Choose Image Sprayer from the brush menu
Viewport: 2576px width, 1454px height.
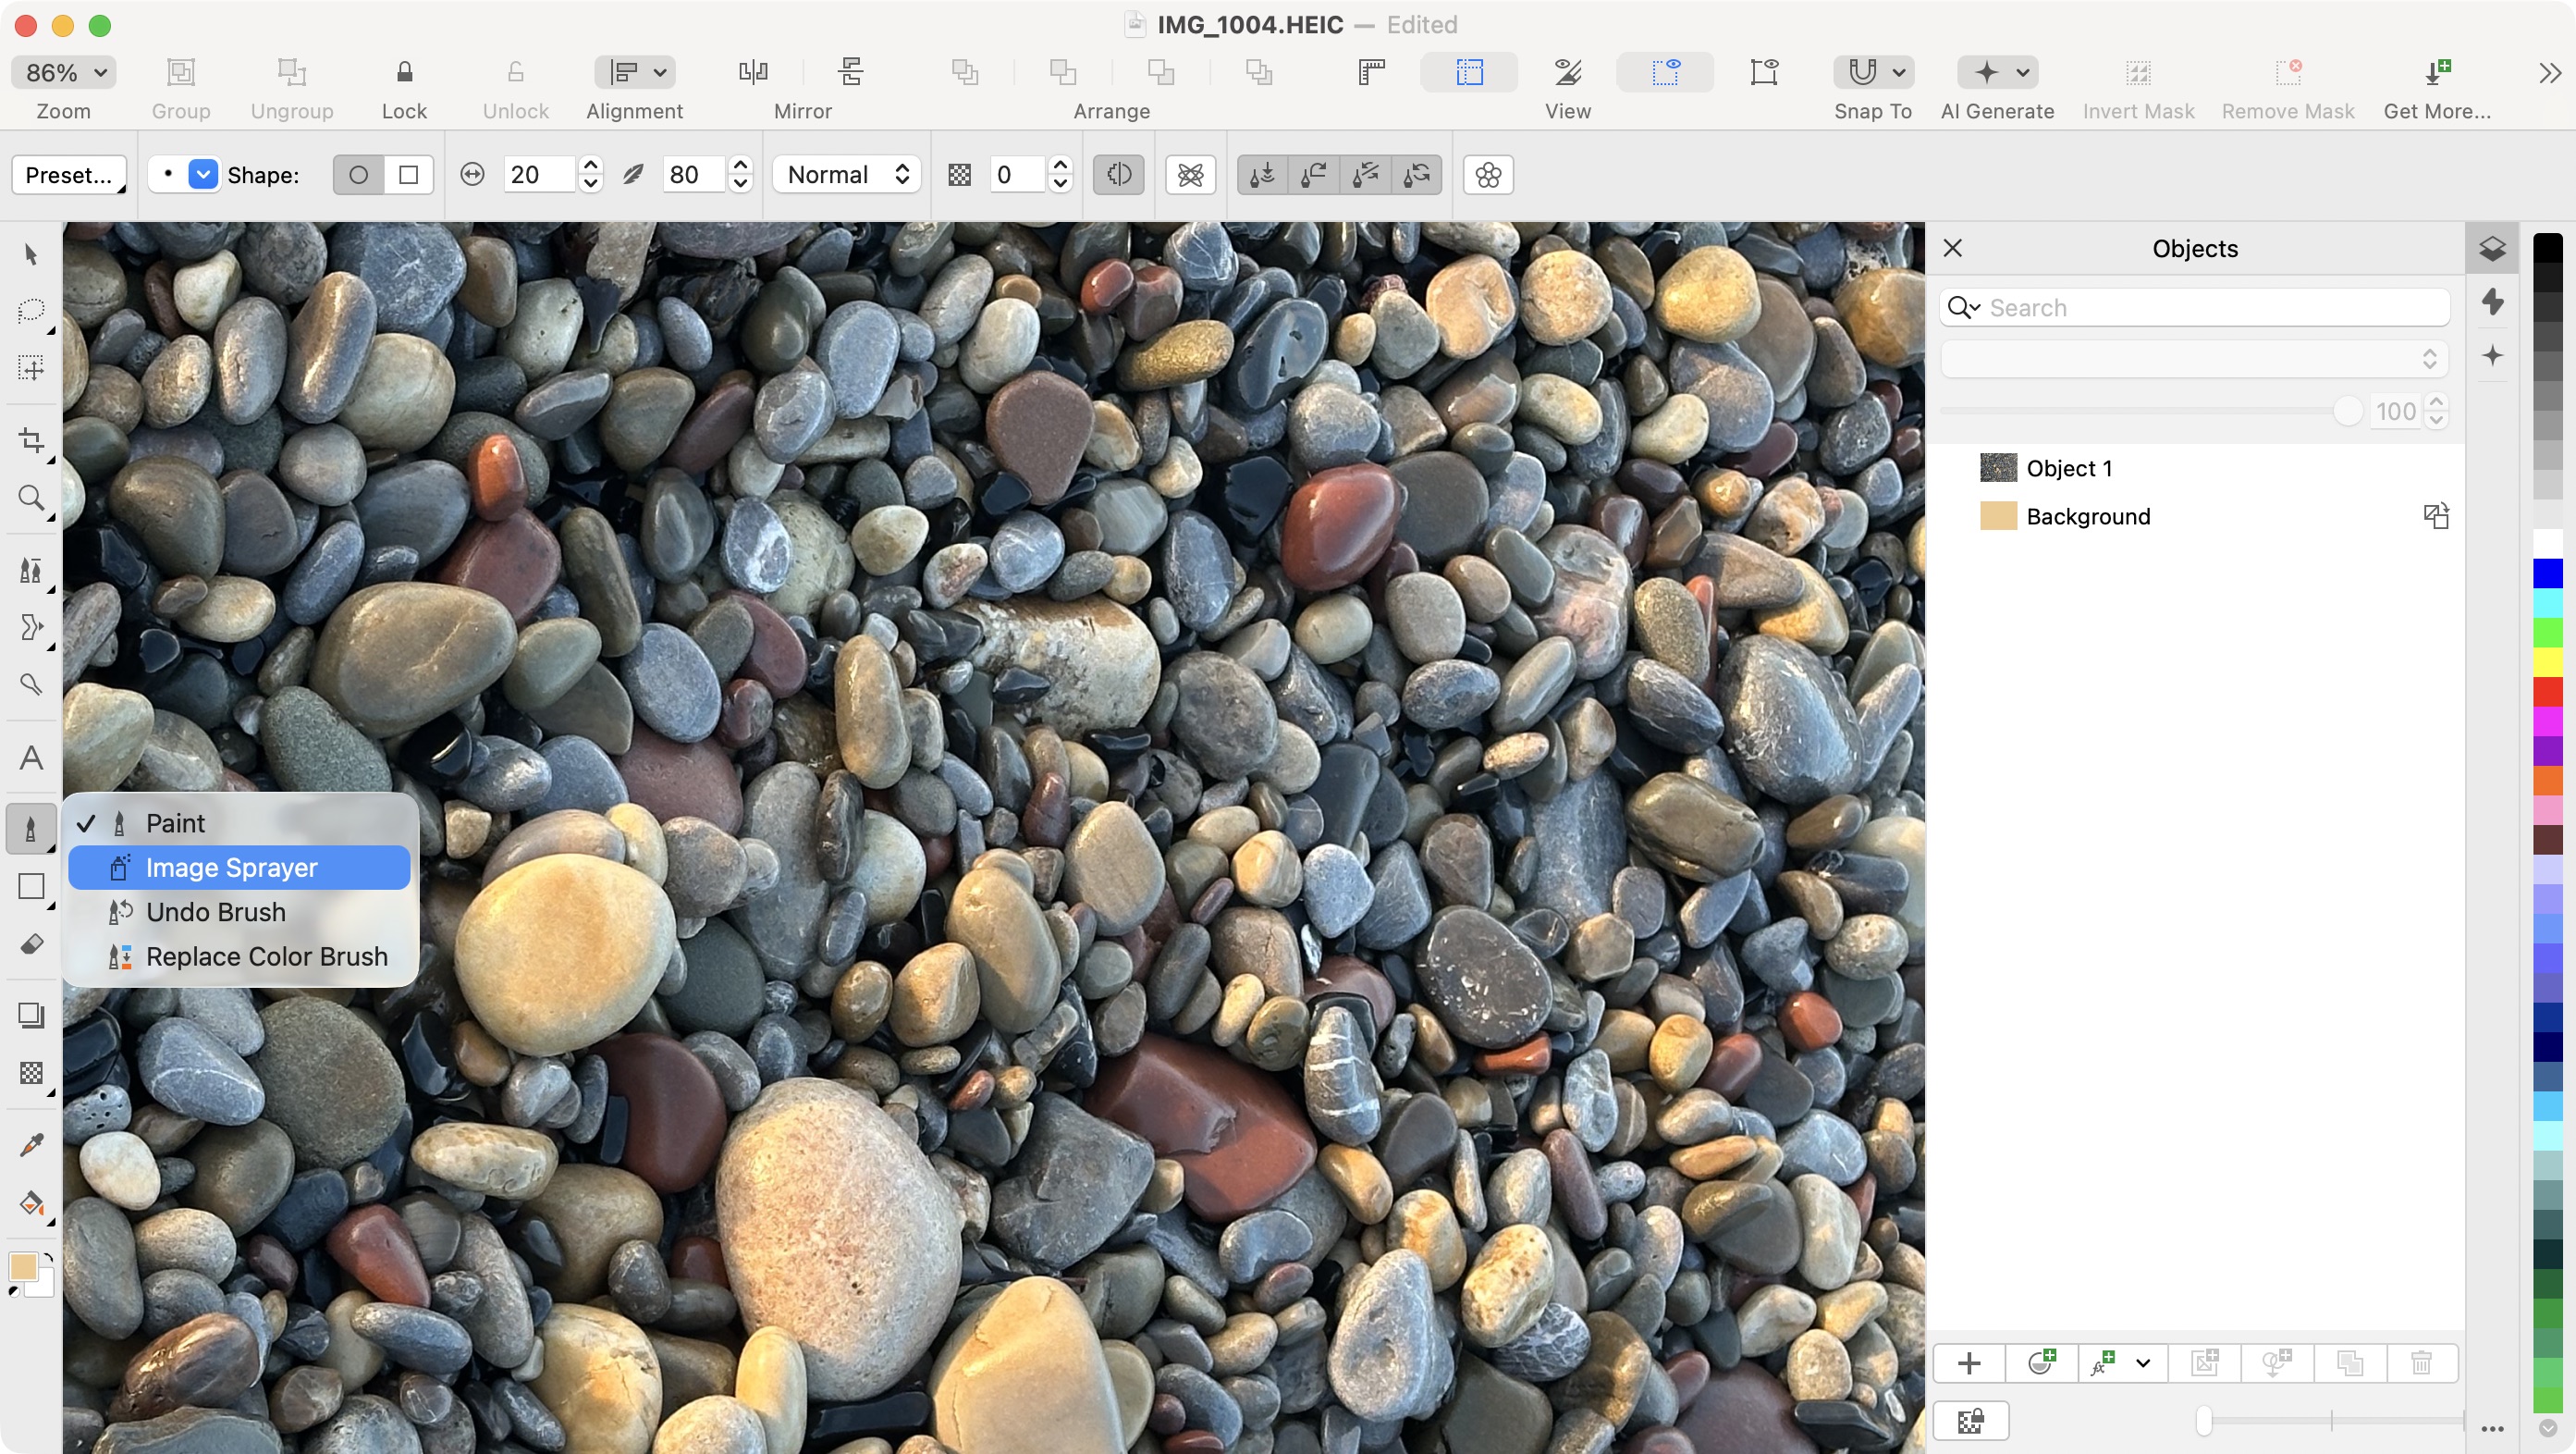pos(232,867)
